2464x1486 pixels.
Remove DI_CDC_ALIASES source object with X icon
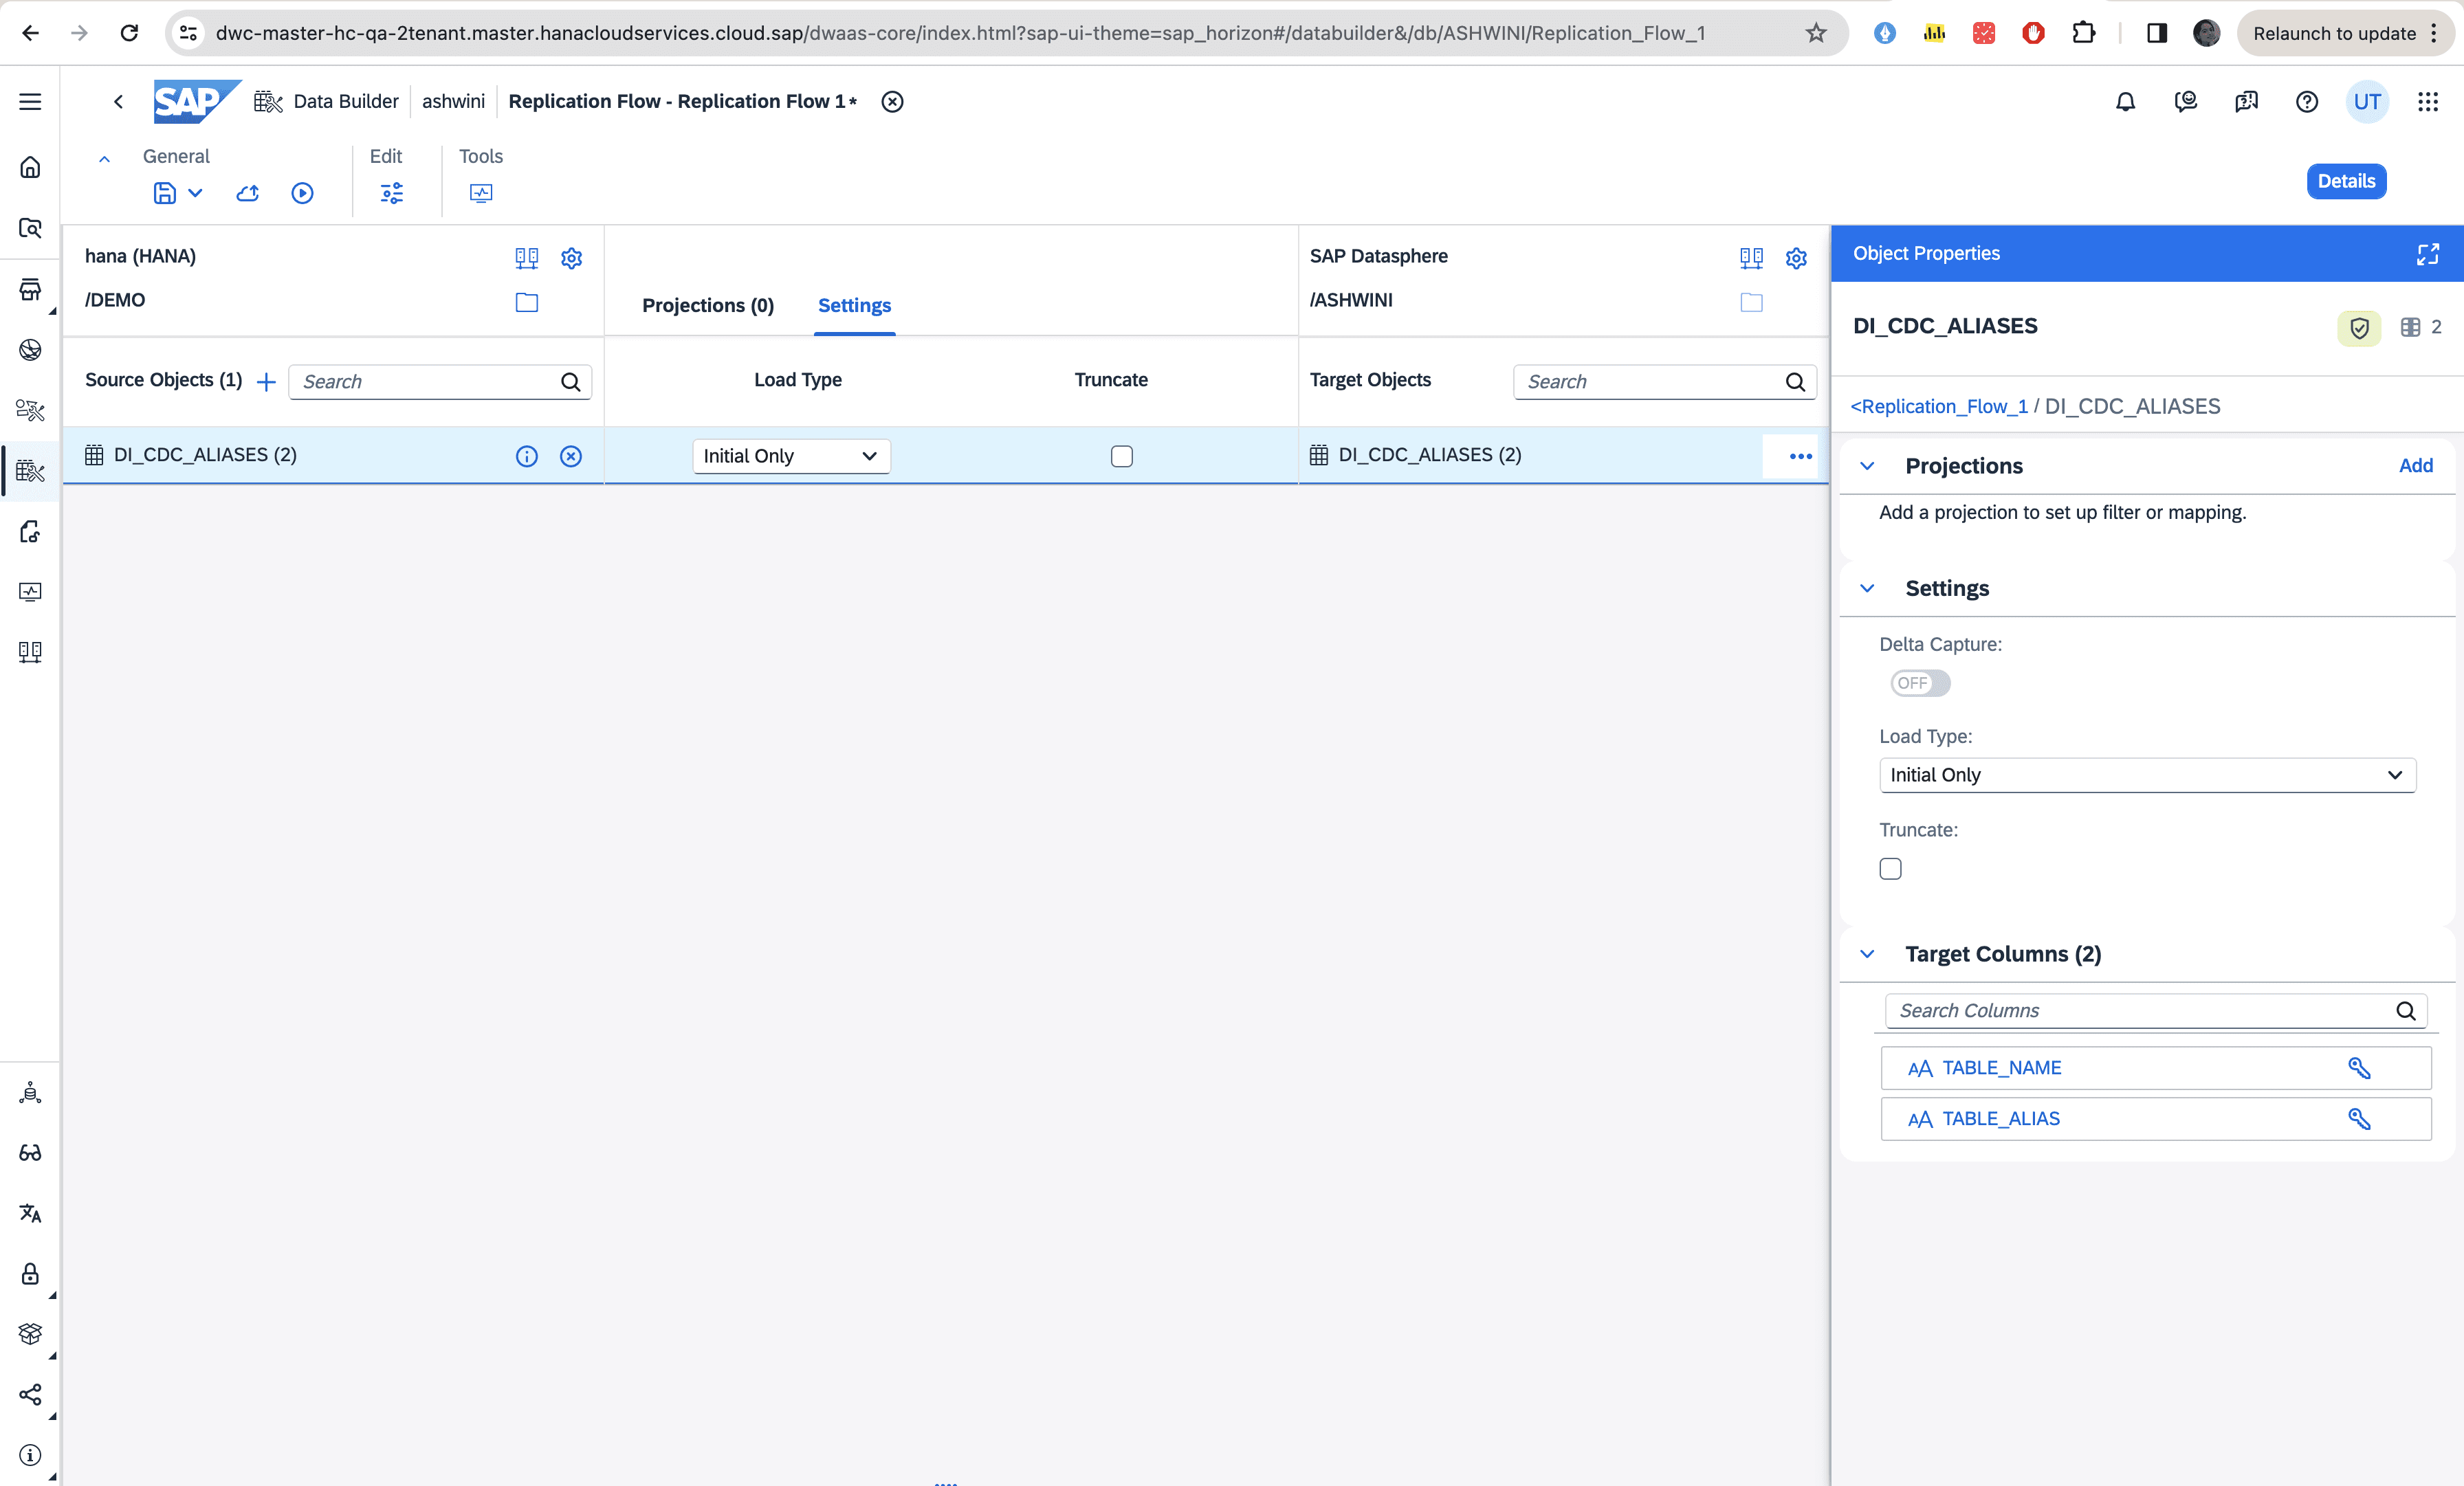(x=571, y=456)
